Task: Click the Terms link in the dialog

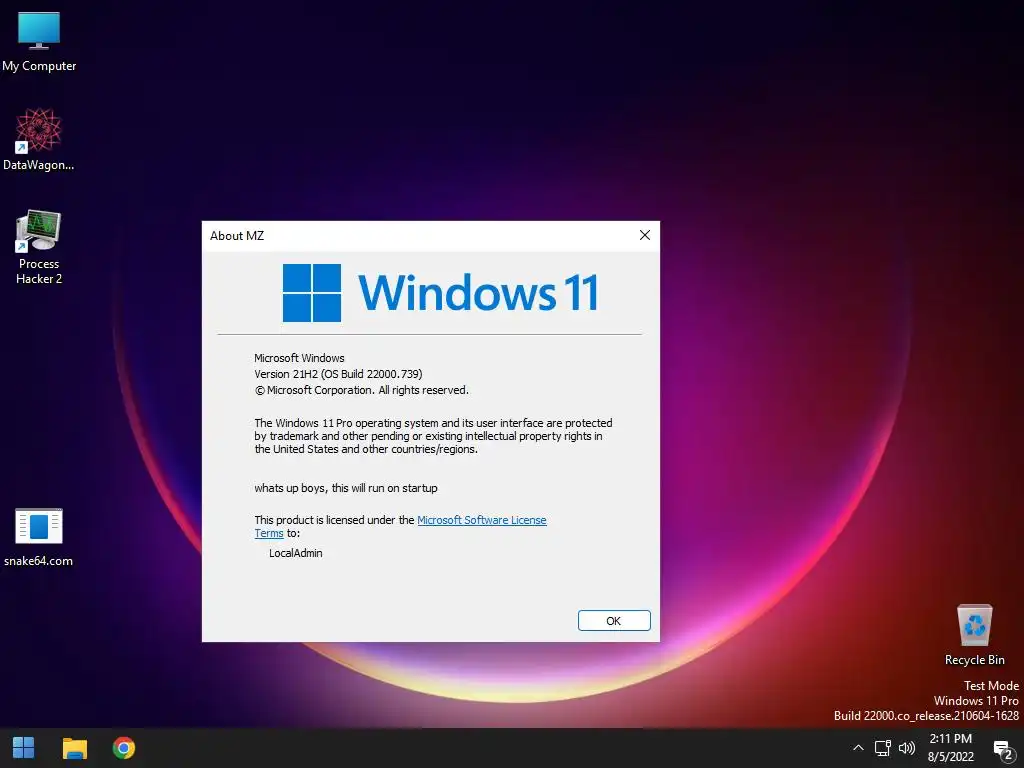Action: [x=269, y=533]
